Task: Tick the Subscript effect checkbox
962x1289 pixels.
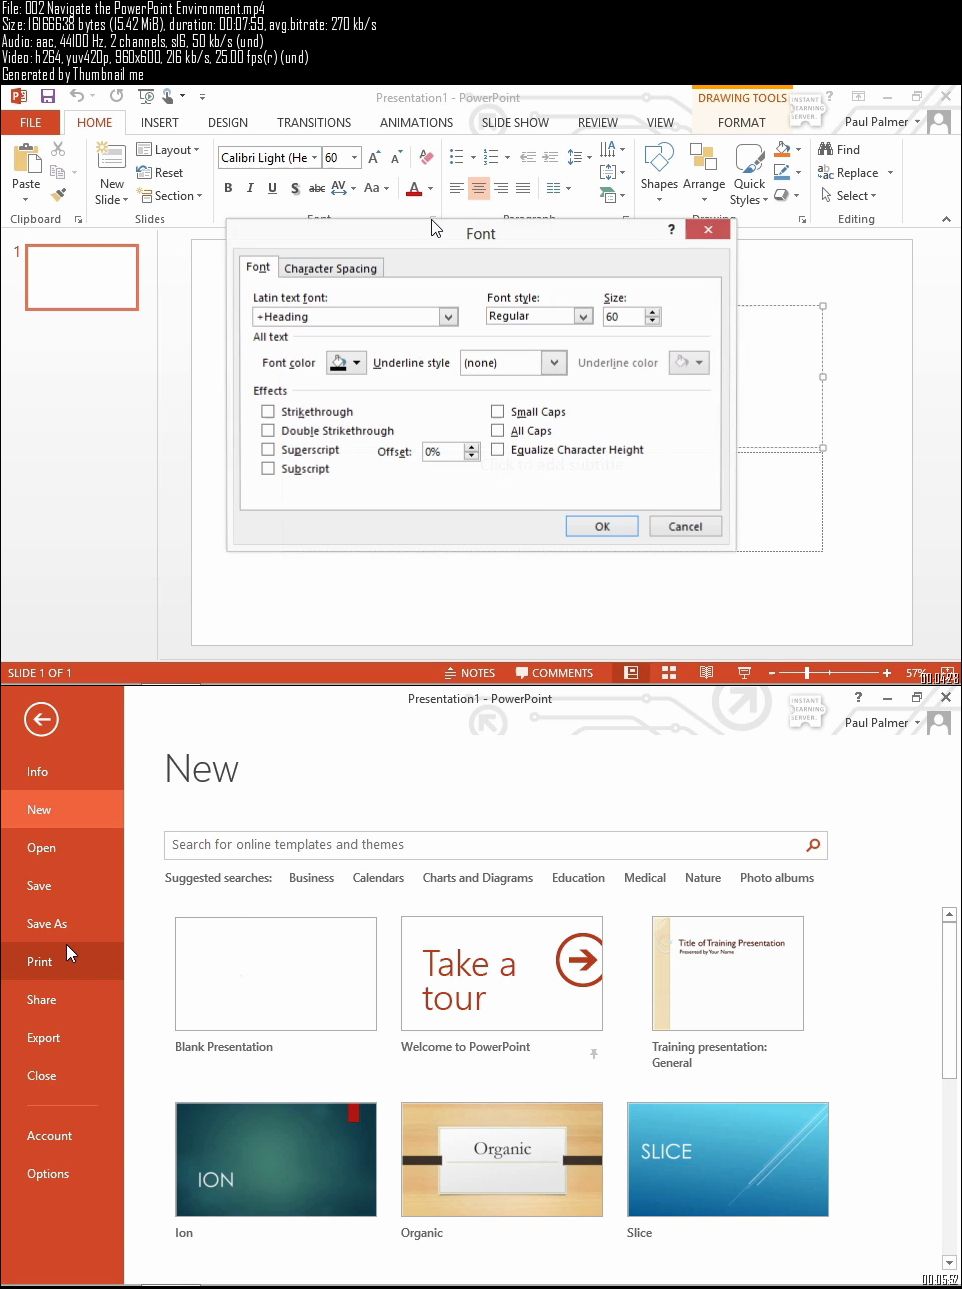Action: pyautogui.click(x=267, y=468)
